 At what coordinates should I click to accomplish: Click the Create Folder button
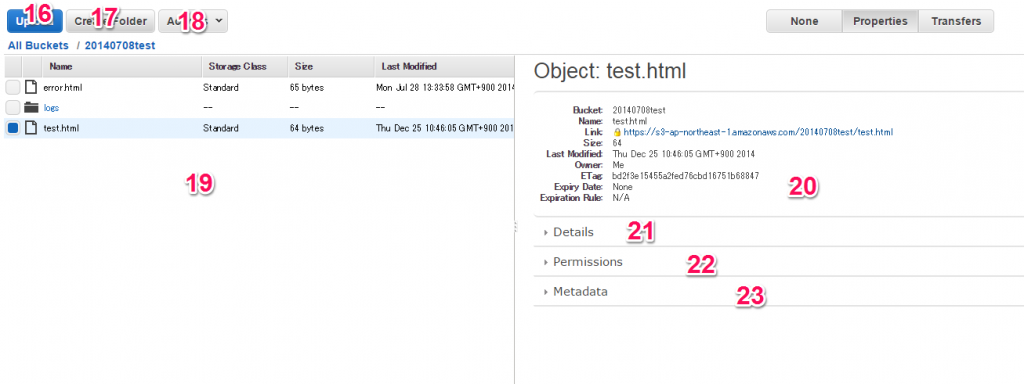click(110, 21)
